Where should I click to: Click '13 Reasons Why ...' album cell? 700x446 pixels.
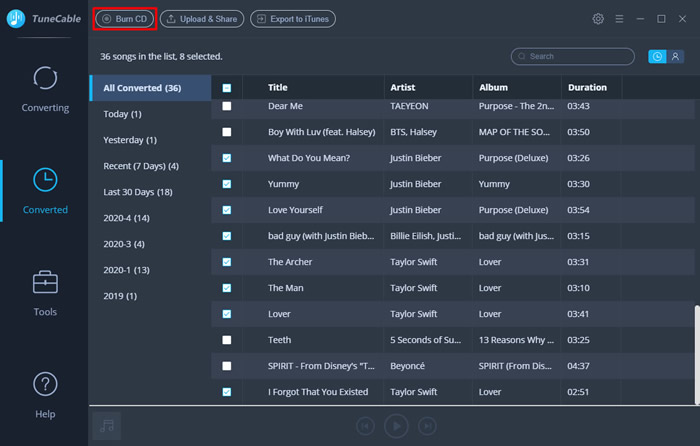coord(516,340)
